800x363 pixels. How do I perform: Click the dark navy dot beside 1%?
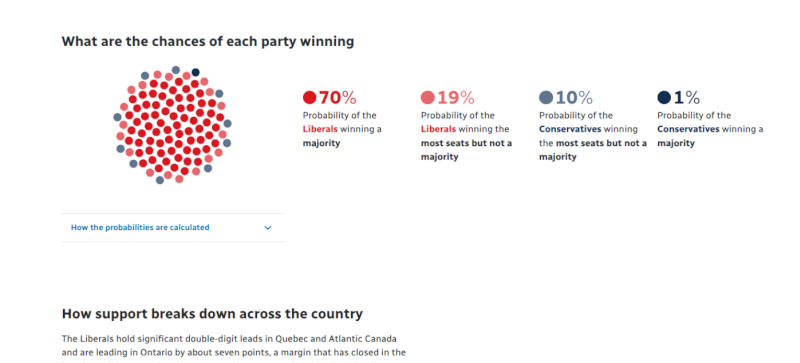664,98
